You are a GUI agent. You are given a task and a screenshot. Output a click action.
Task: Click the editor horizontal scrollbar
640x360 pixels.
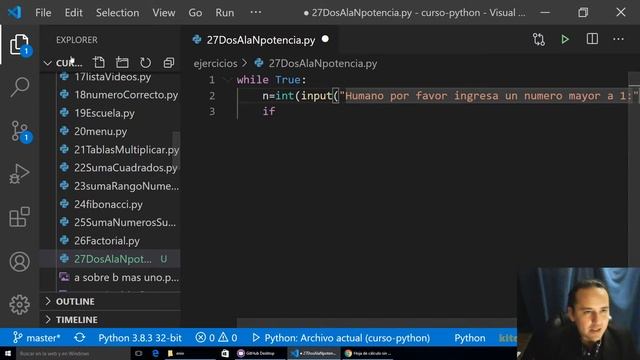click(x=376, y=322)
